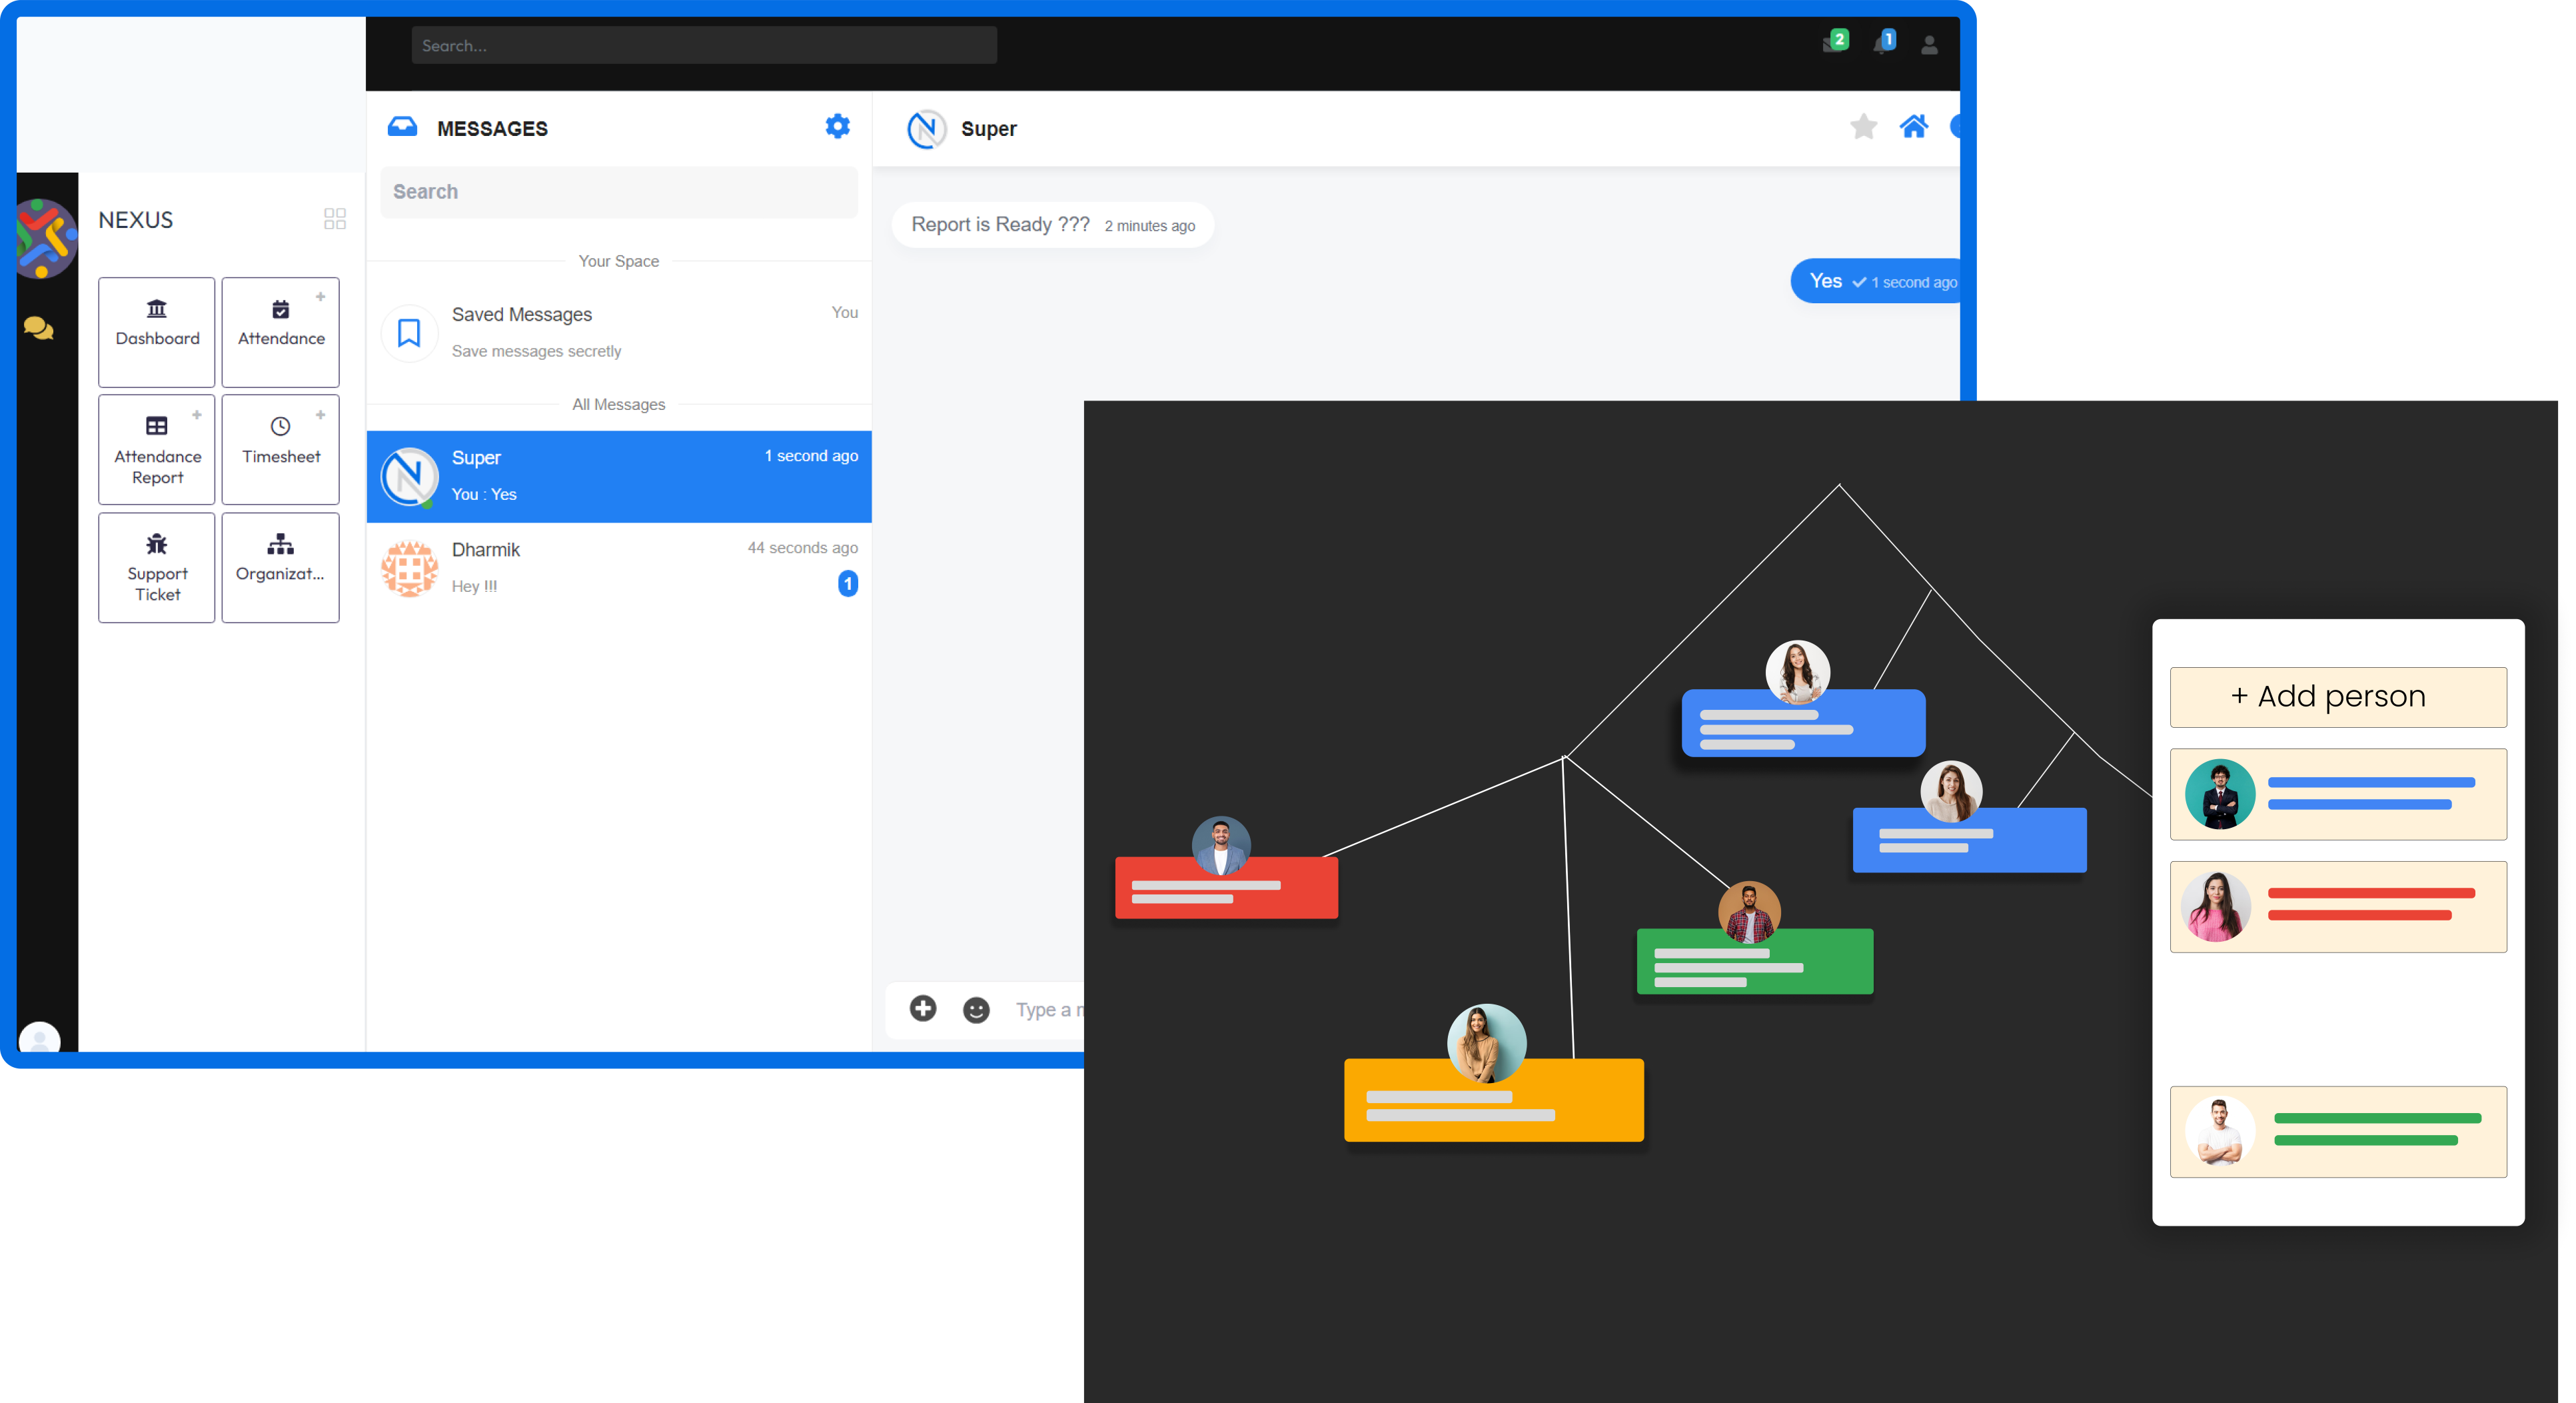Open the Dashboard menu tile

pos(157,332)
